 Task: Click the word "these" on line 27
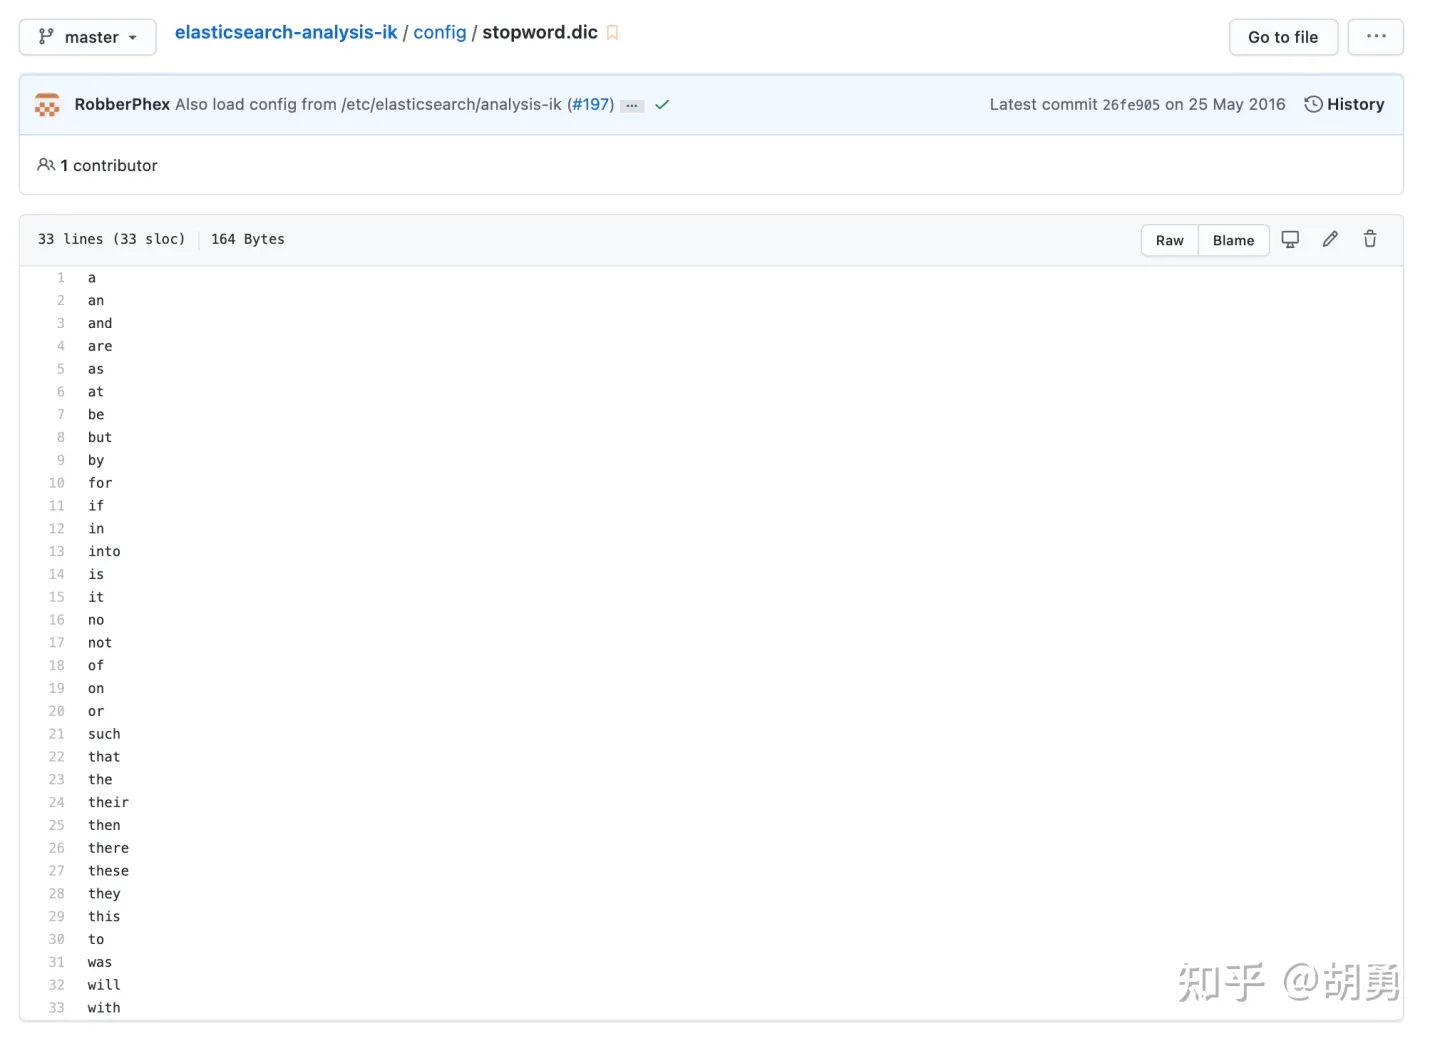coord(108,871)
